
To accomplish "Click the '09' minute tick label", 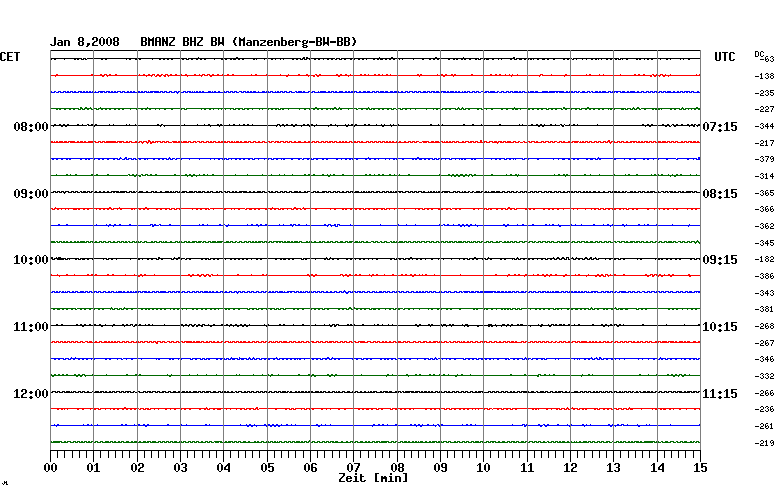I will pos(440,467).
